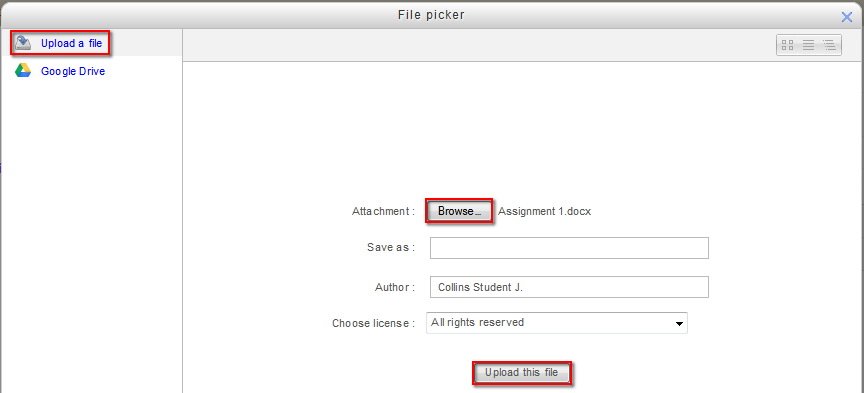Switch to tree hierarchy view

pos(829,45)
